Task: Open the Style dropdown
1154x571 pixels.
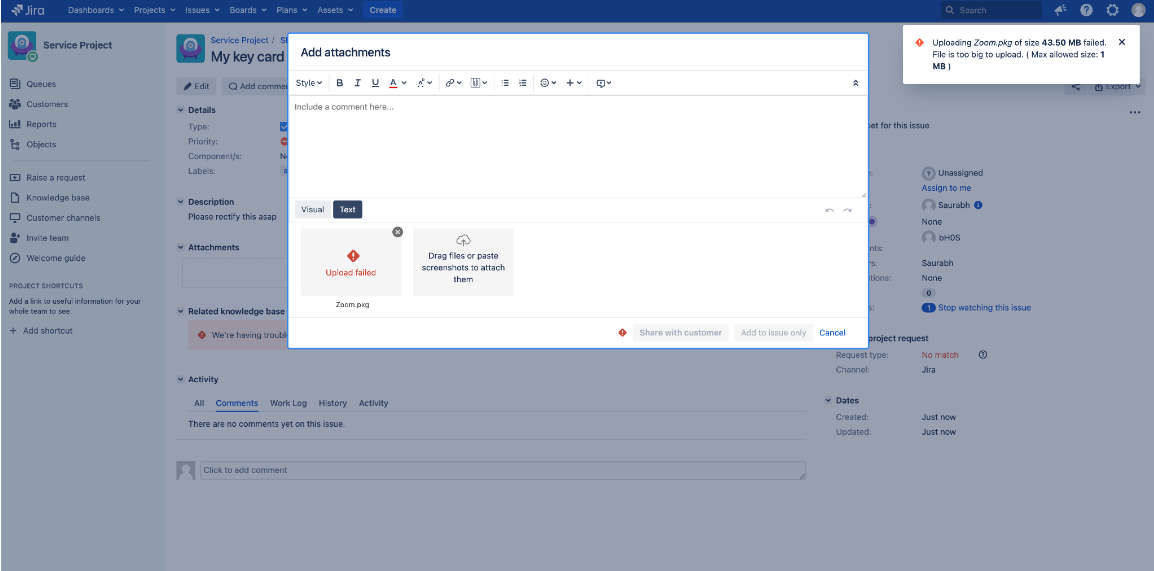Action: coord(309,83)
